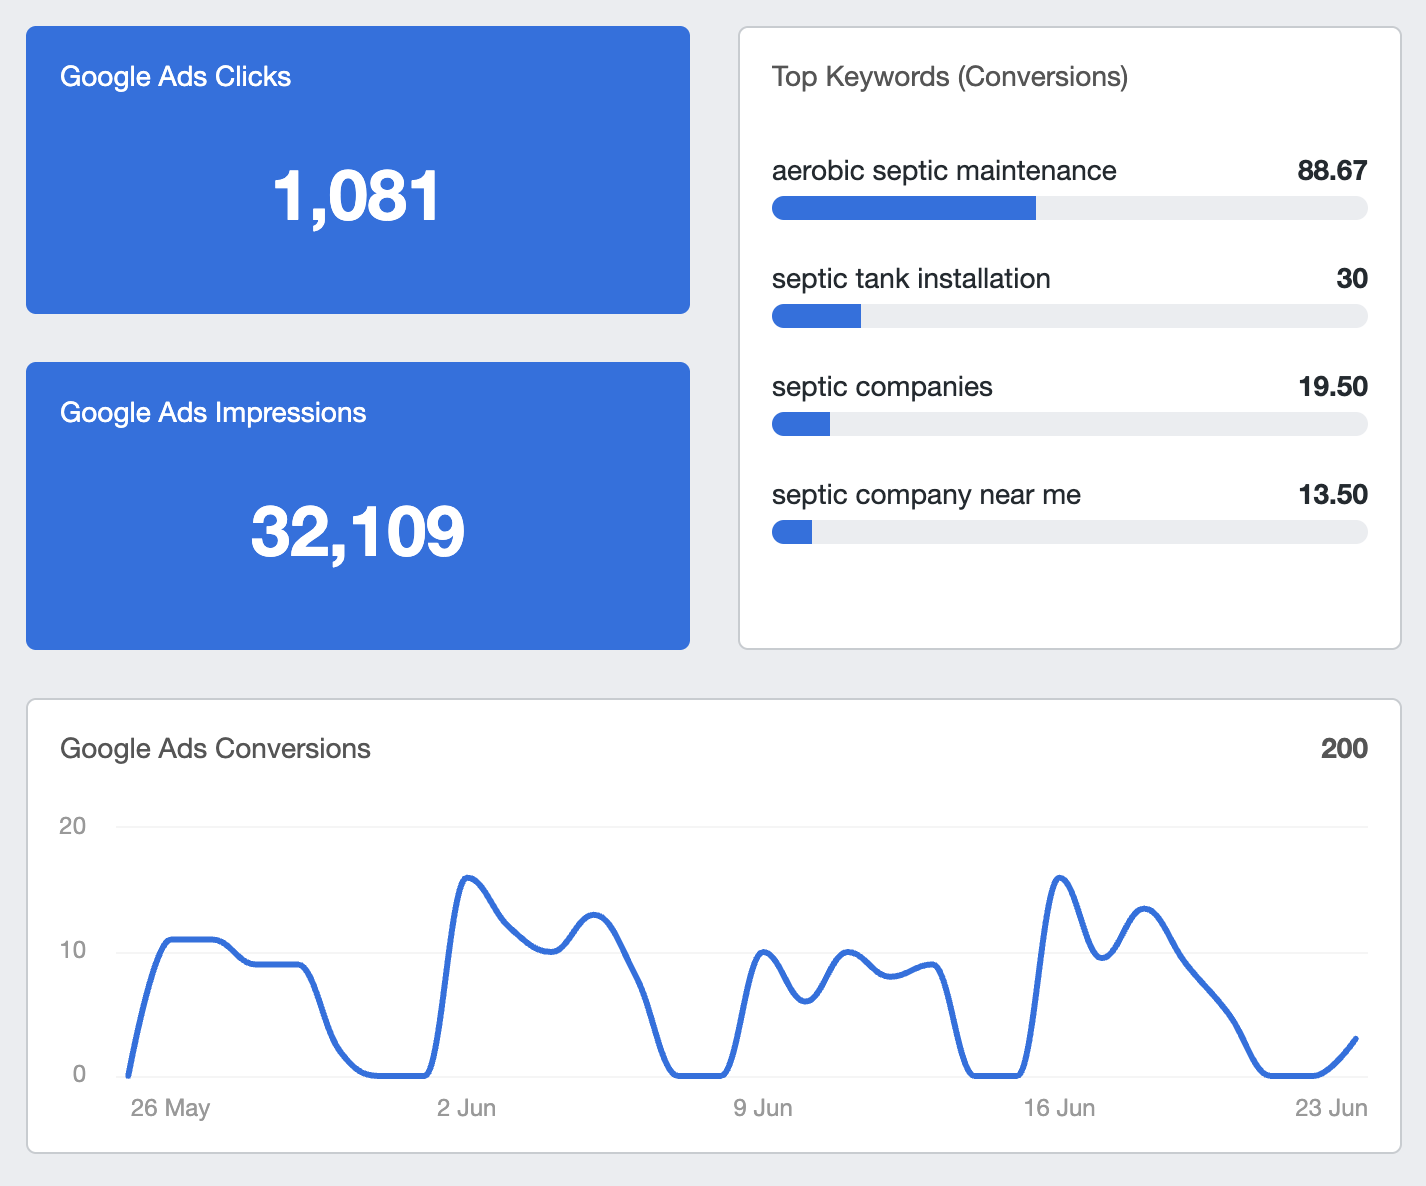The width and height of the screenshot is (1426, 1186).
Task: Click the Google Ads Conversions chart title
Action: pyautogui.click(x=215, y=749)
